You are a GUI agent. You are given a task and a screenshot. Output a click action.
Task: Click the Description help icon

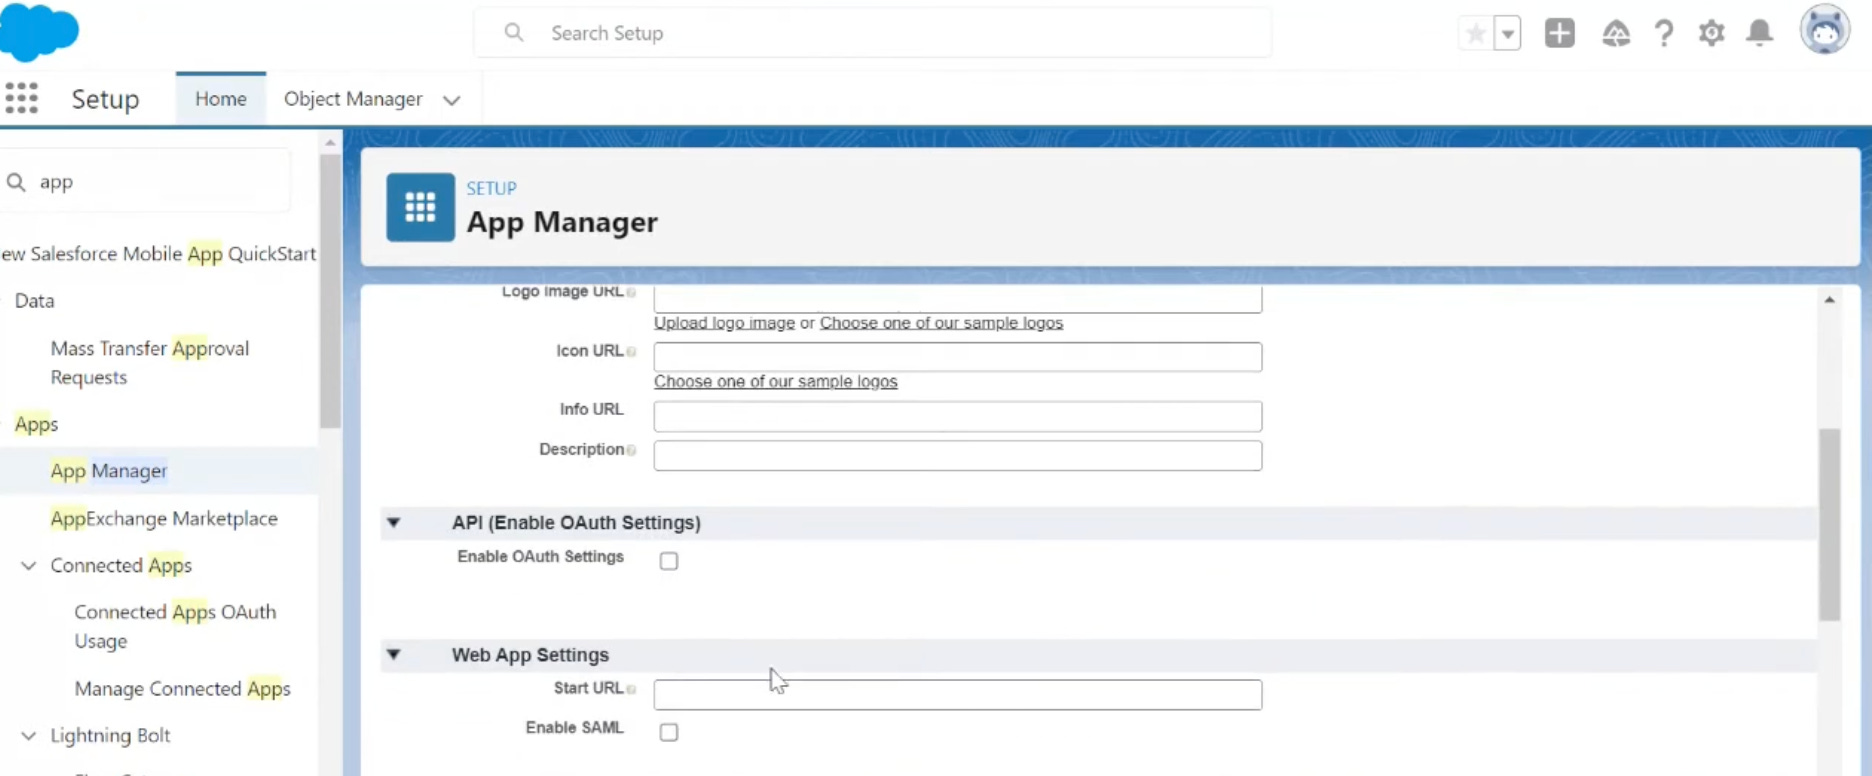(631, 450)
